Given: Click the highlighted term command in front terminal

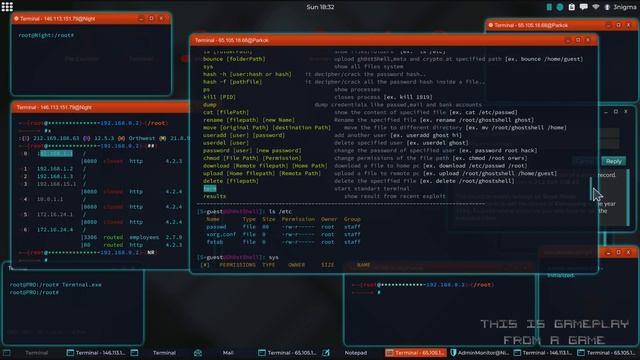Looking at the screenshot, I should click(x=210, y=189).
